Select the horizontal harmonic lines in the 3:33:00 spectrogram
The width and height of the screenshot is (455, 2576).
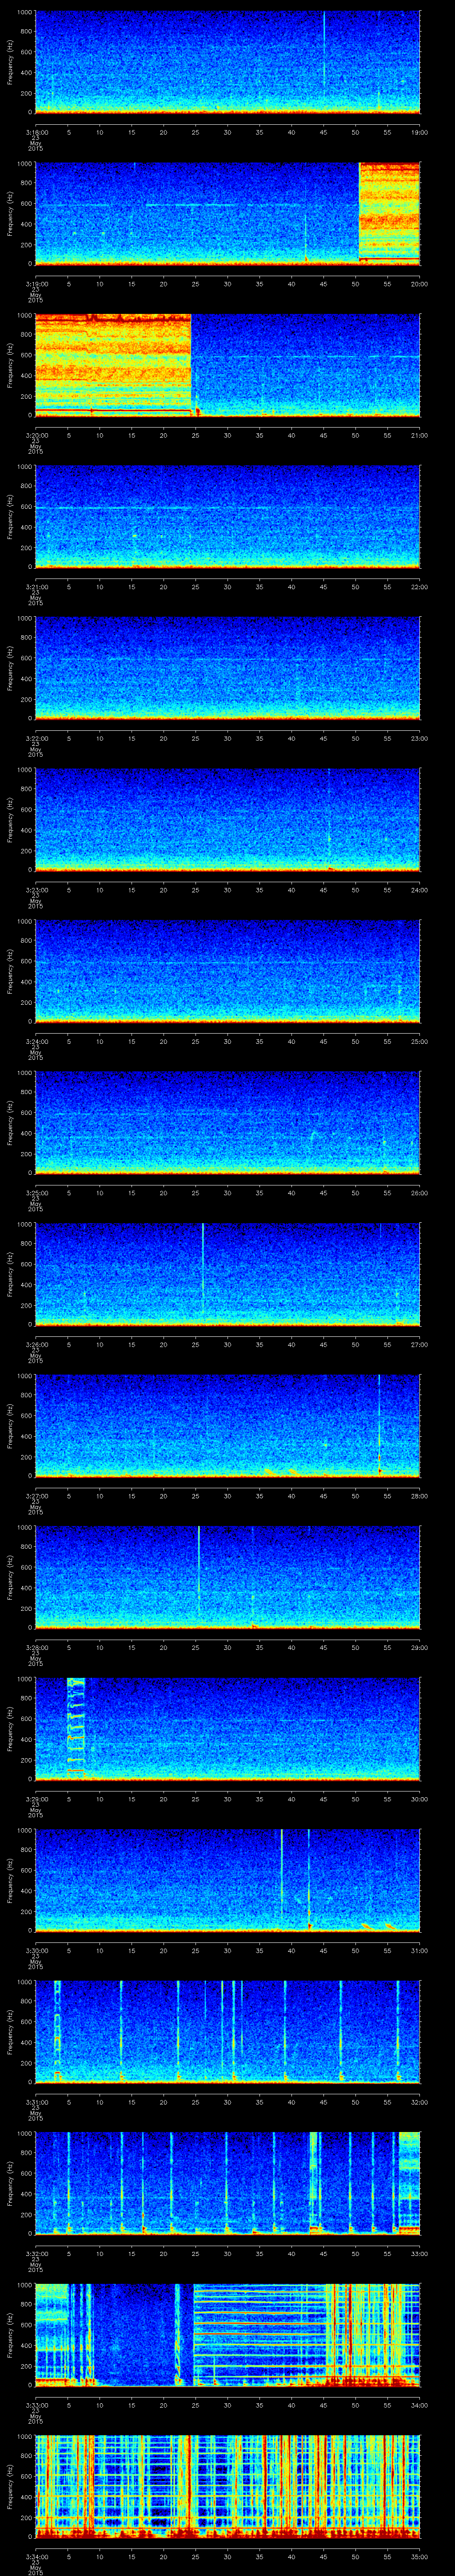[260, 2334]
